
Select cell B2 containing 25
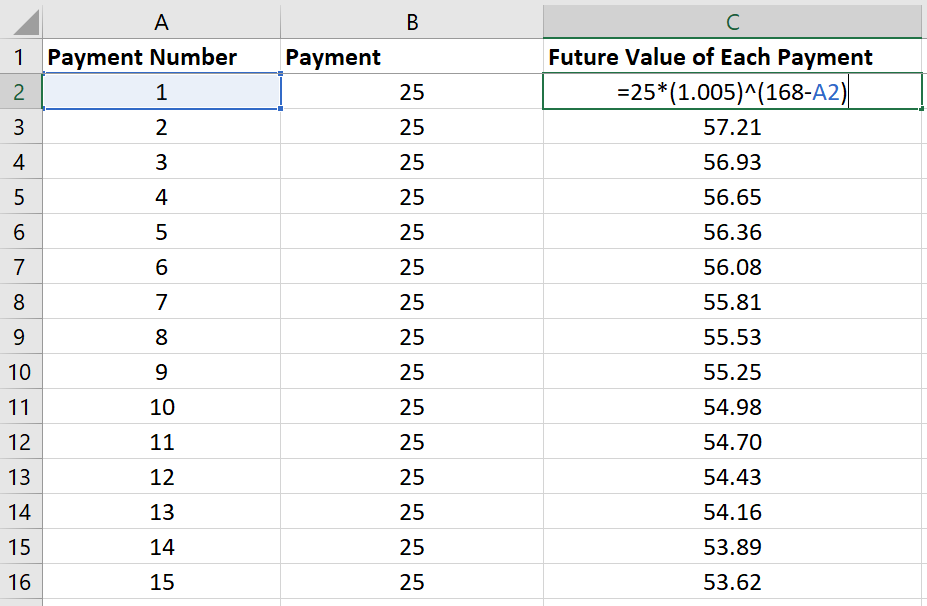tap(412, 93)
